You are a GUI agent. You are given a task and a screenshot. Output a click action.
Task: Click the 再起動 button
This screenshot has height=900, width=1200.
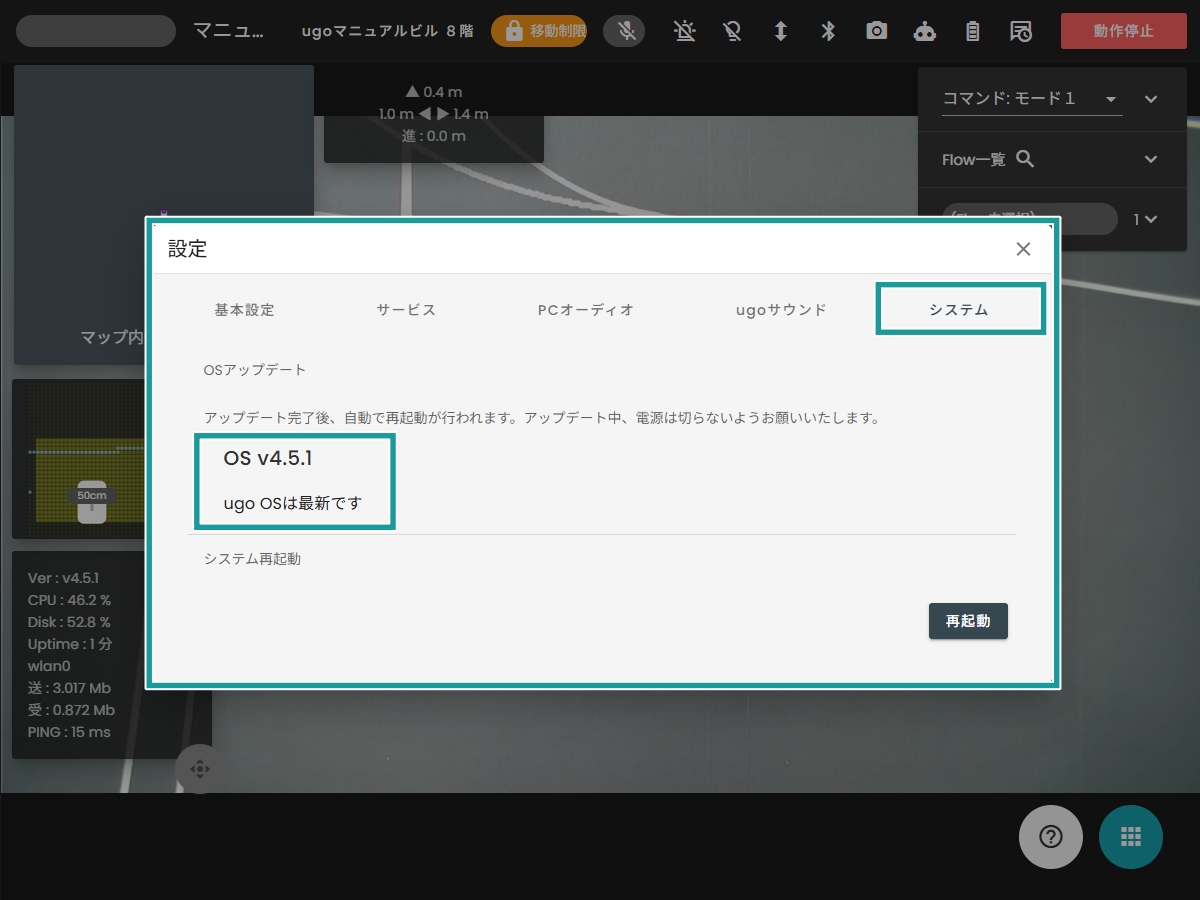coord(968,621)
